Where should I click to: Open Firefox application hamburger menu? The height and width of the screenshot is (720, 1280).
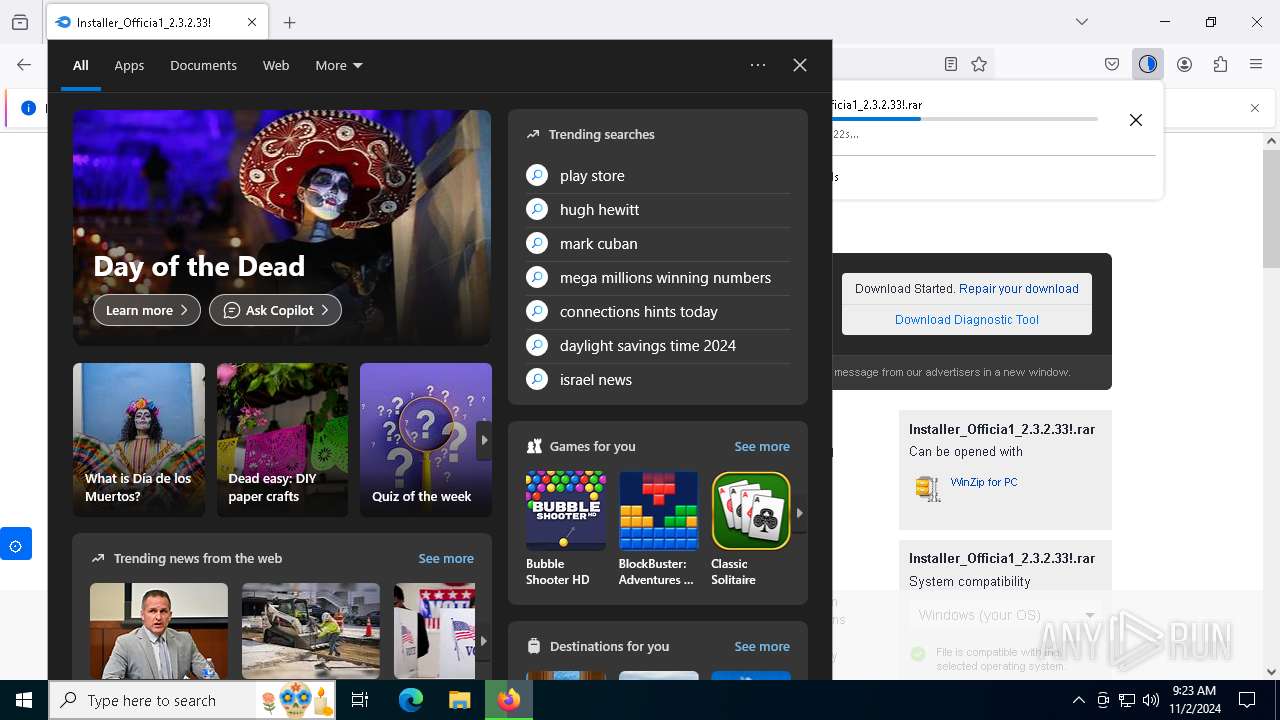pos(1256,64)
